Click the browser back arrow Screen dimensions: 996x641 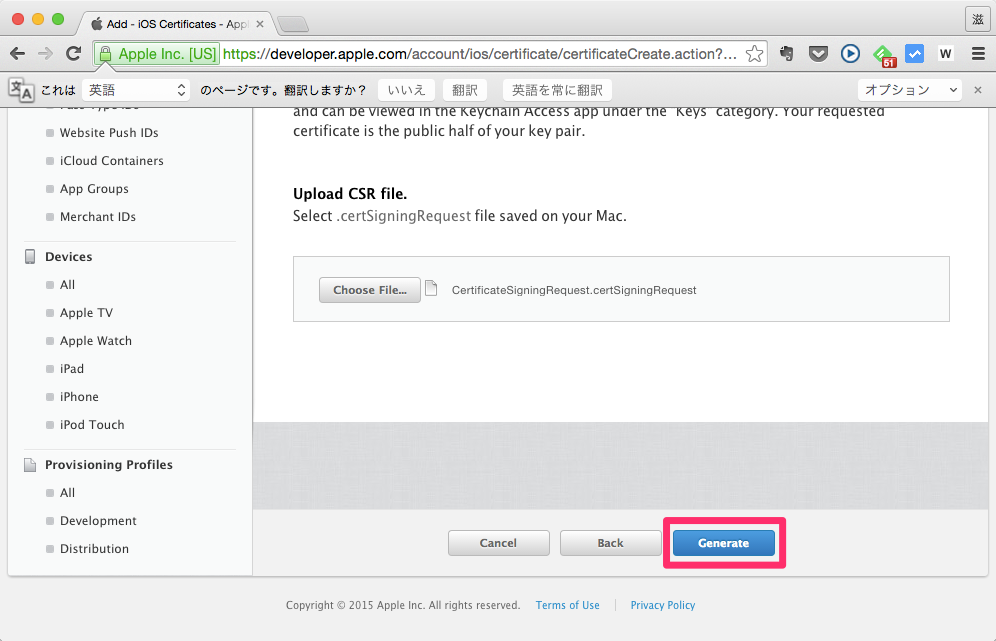click(x=18, y=54)
